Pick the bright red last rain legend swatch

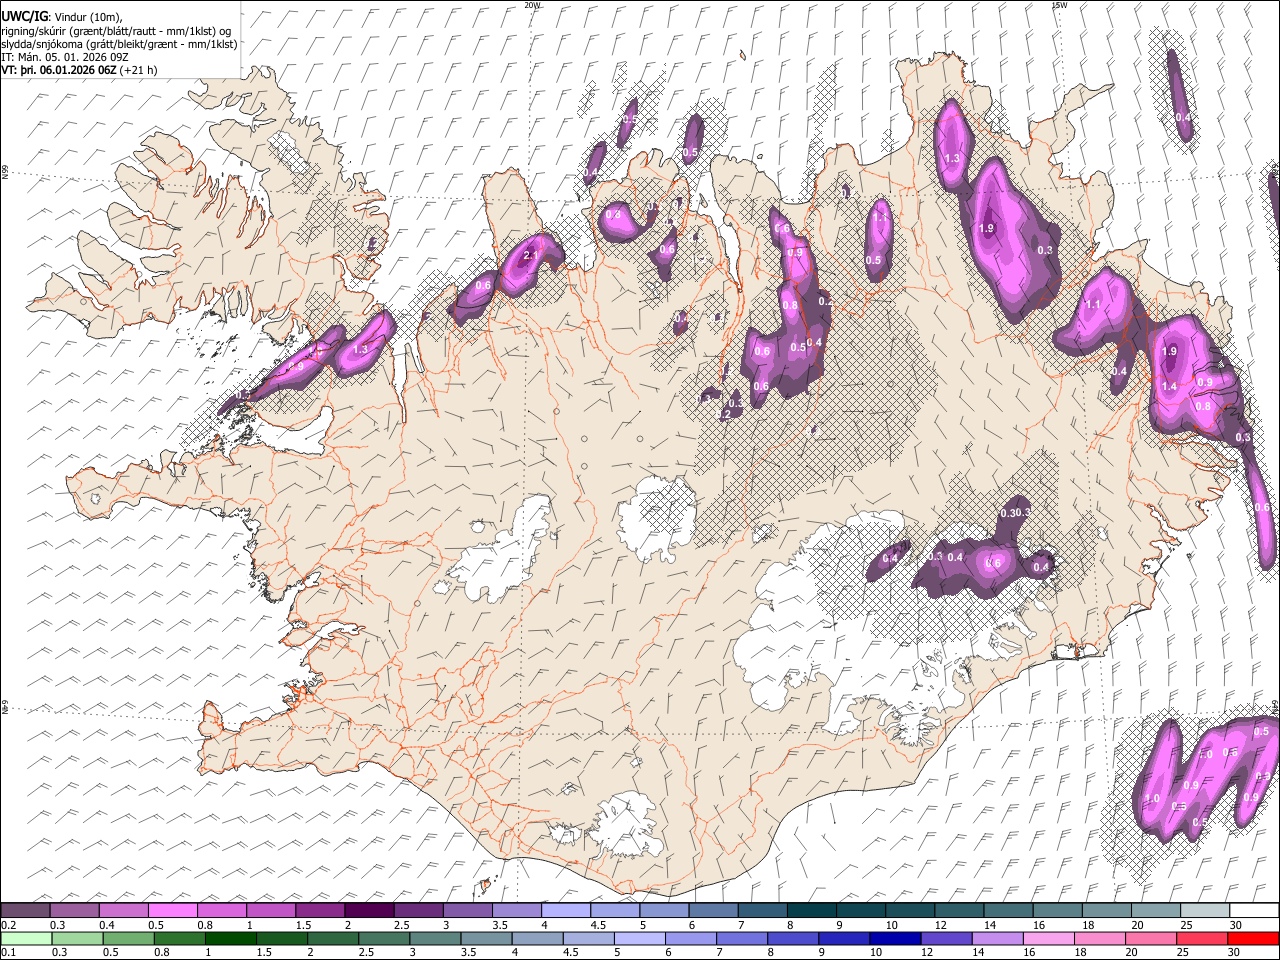[1254, 938]
